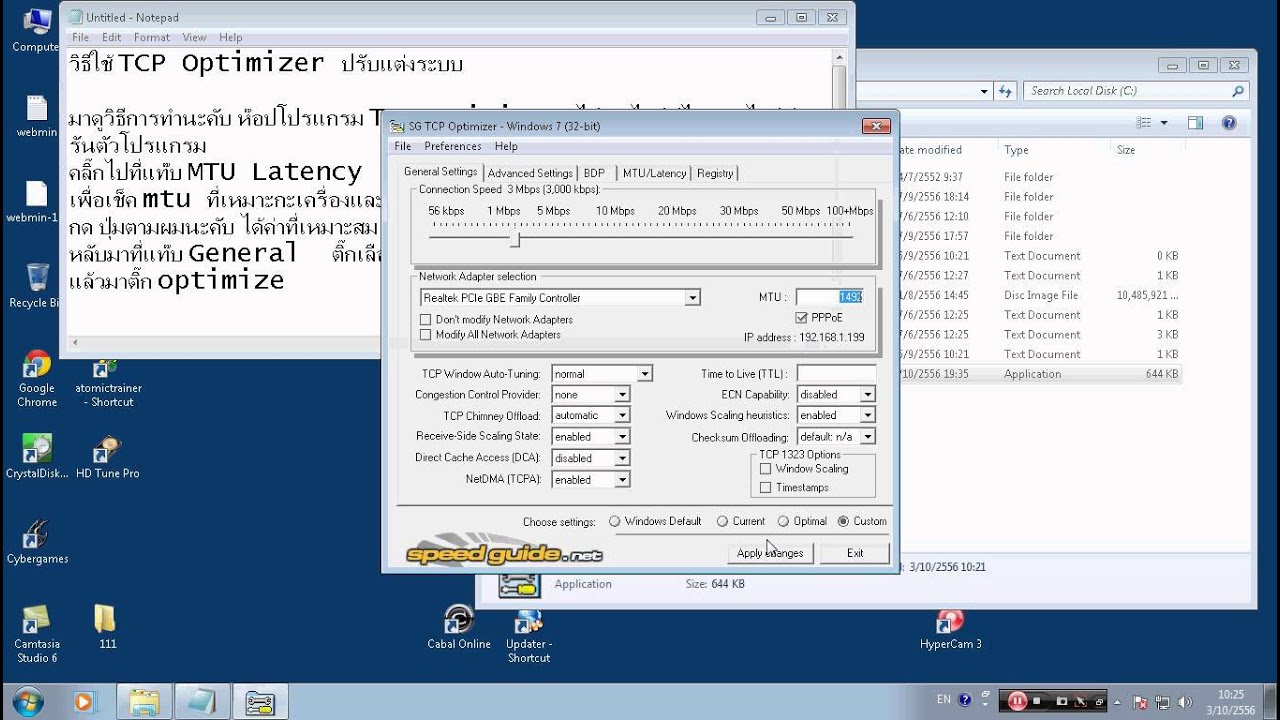
Task: Select the Cybergames desktop icon
Action: pos(37,543)
